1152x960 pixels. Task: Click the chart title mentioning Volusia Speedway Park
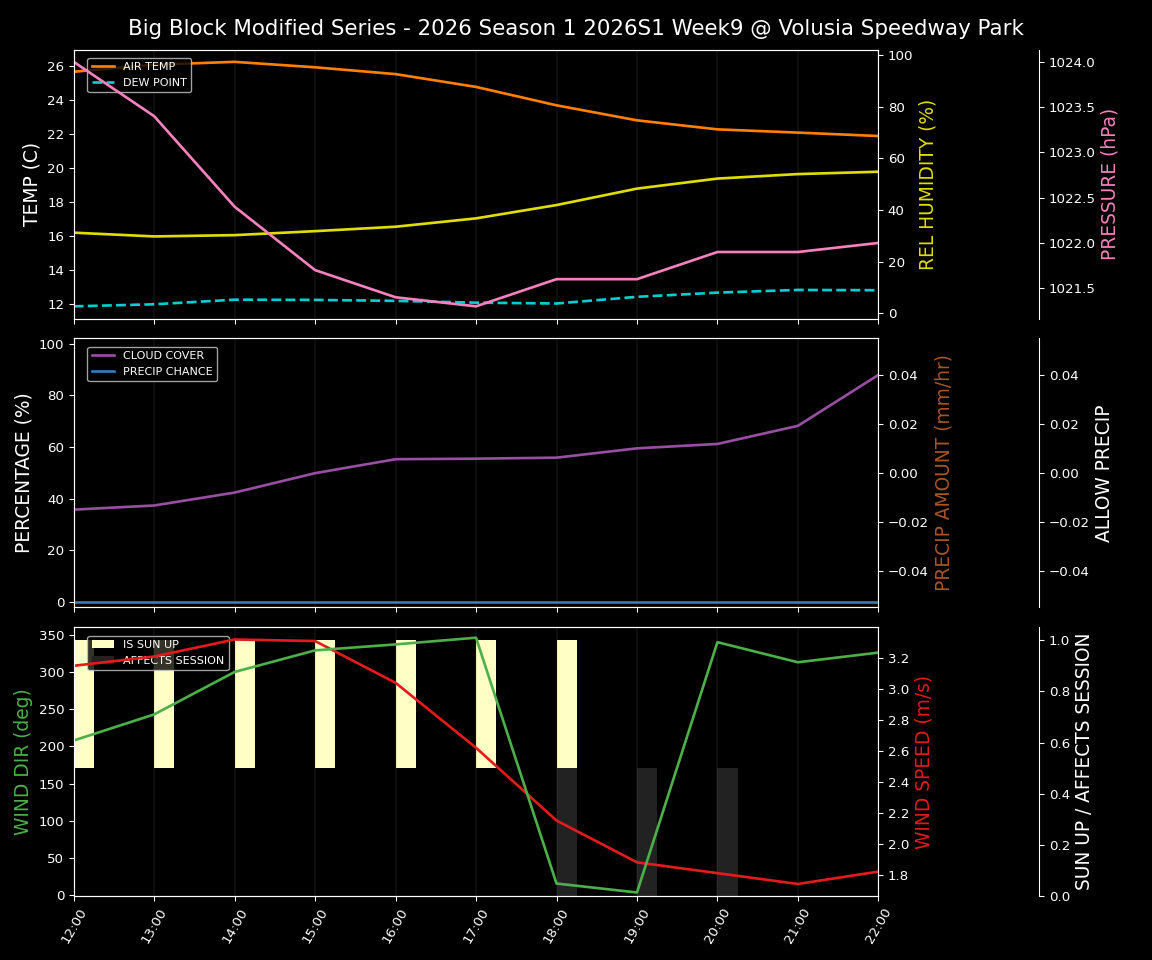pos(576,28)
